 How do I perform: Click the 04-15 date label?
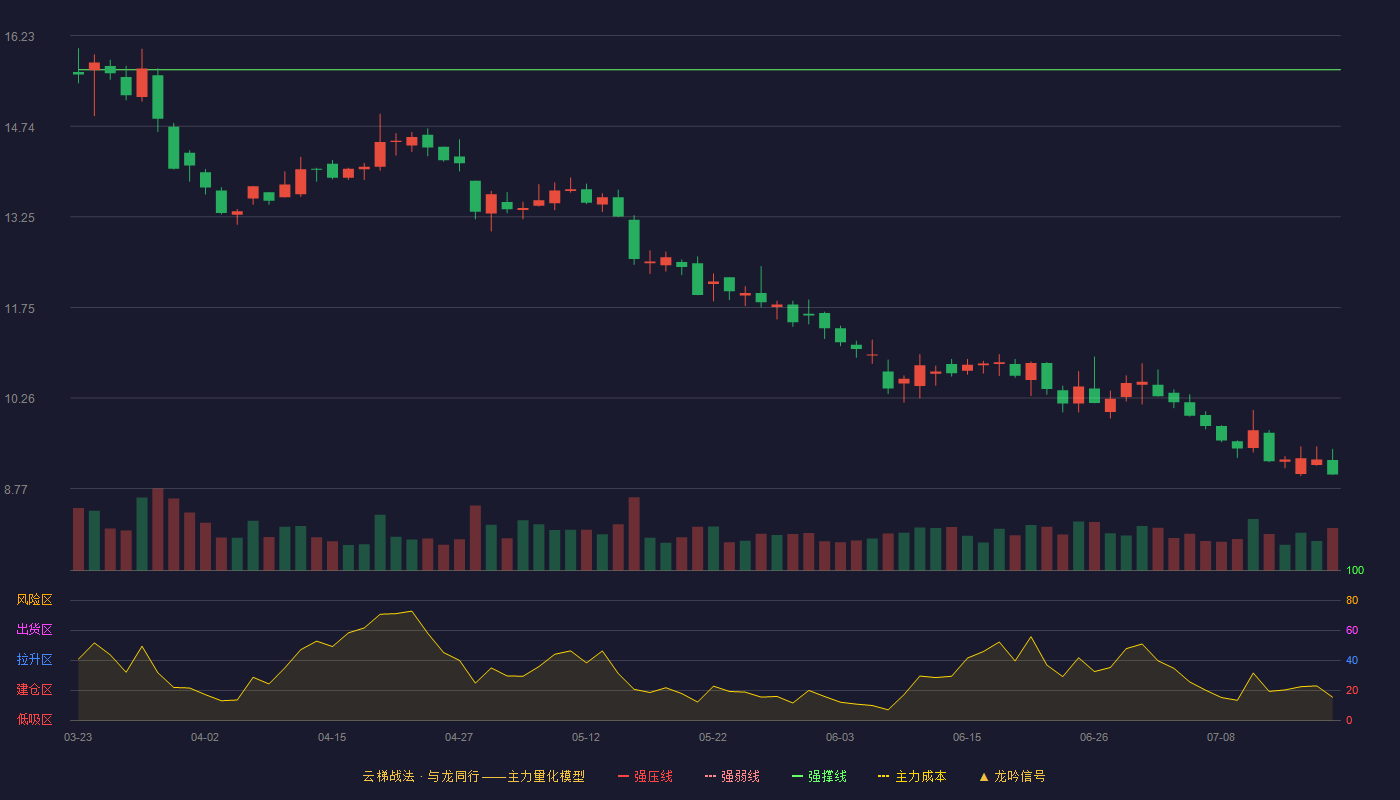[332, 737]
